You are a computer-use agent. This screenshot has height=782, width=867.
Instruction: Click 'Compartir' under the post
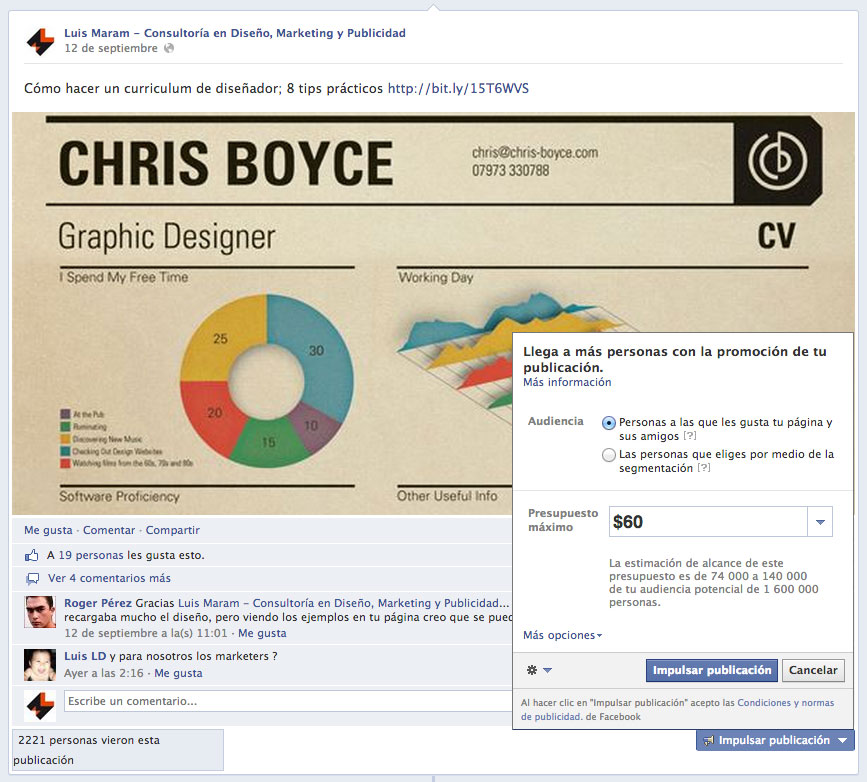pyautogui.click(x=173, y=530)
